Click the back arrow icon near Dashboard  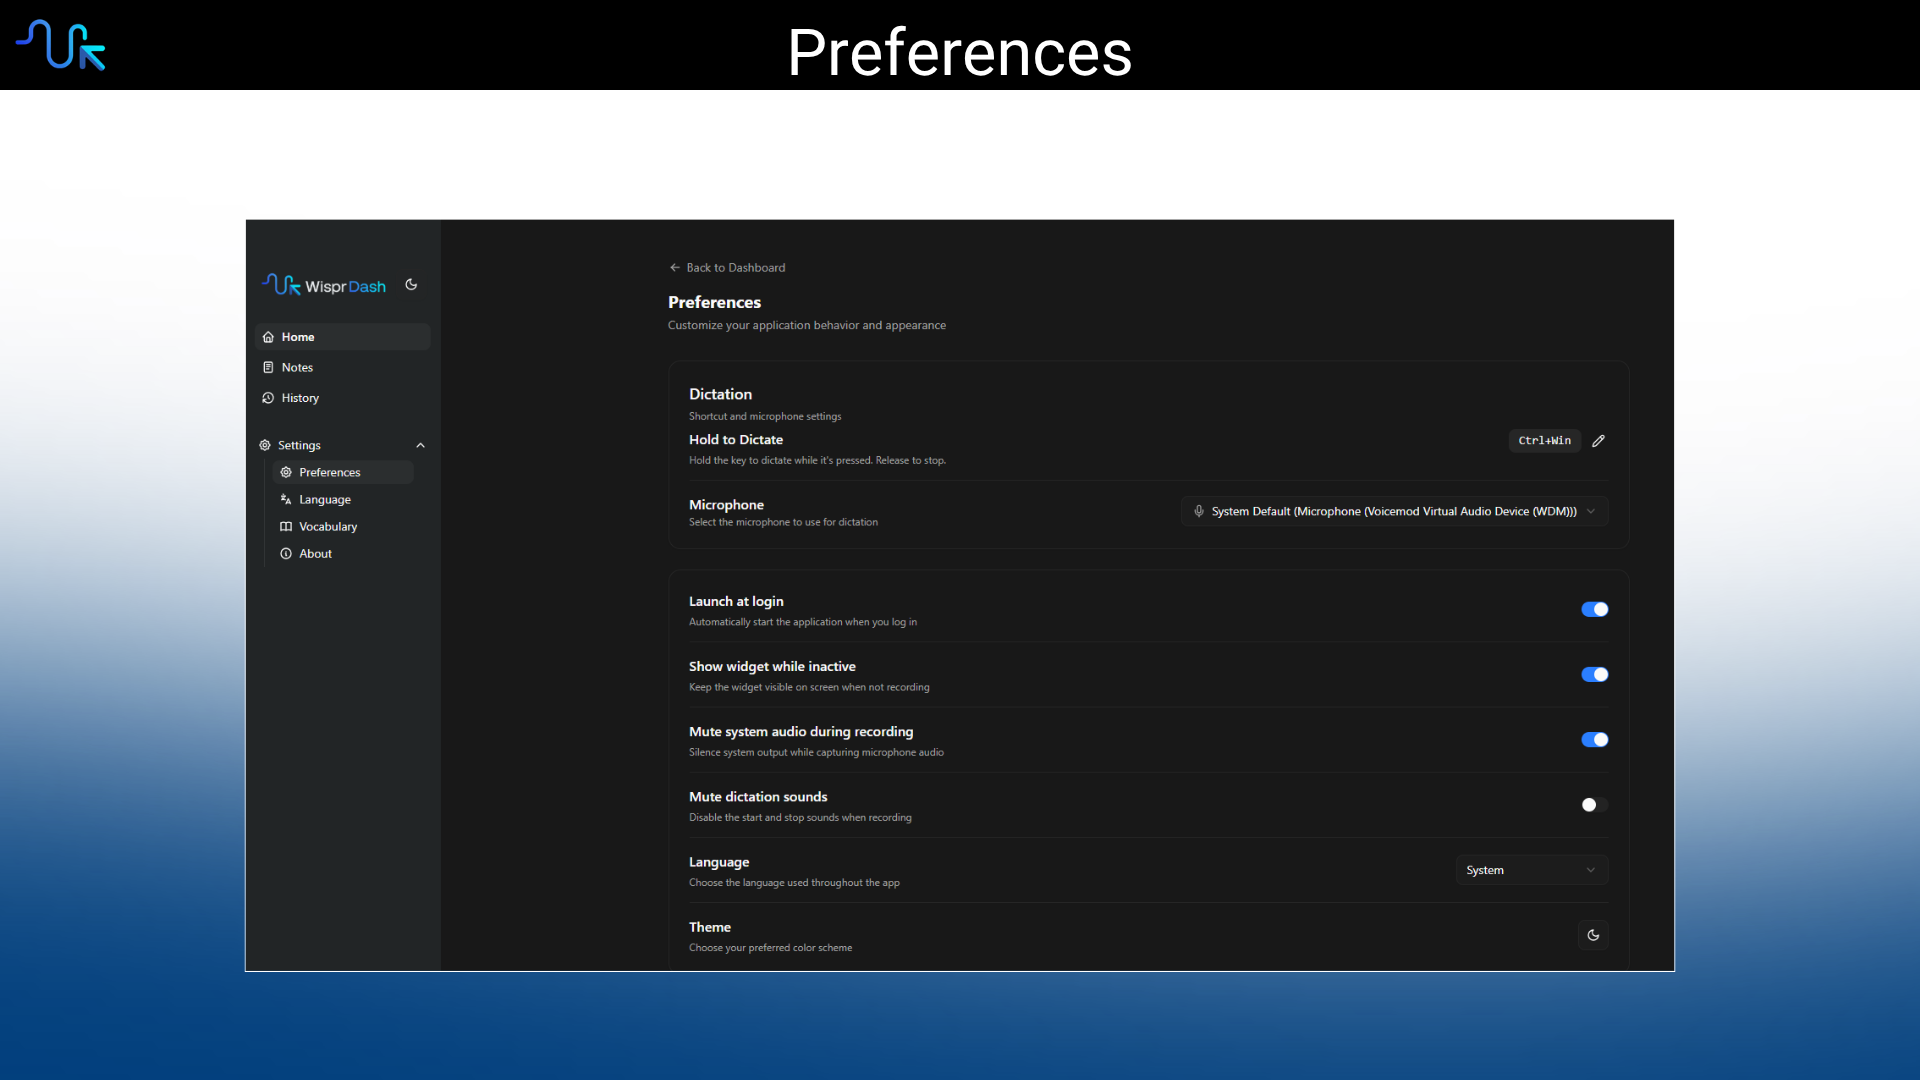click(675, 267)
